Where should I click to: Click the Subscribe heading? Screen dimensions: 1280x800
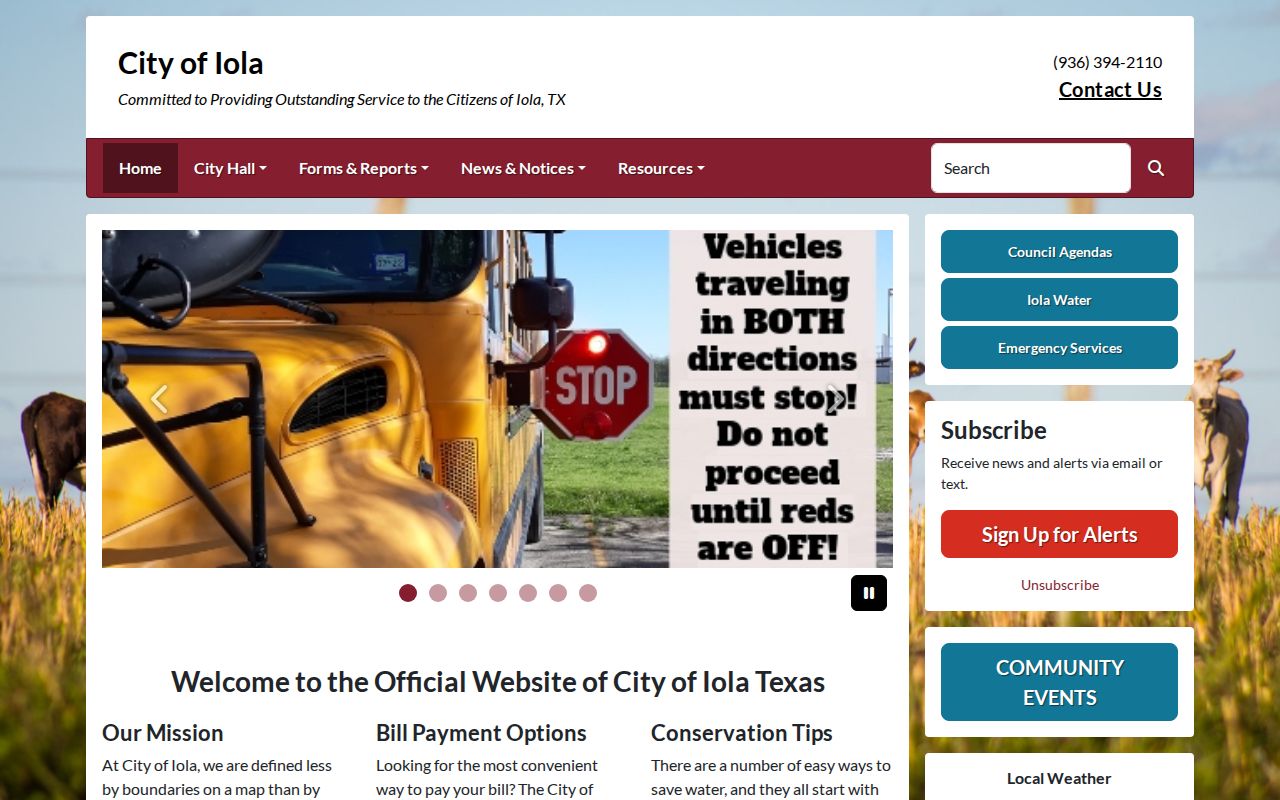point(994,430)
